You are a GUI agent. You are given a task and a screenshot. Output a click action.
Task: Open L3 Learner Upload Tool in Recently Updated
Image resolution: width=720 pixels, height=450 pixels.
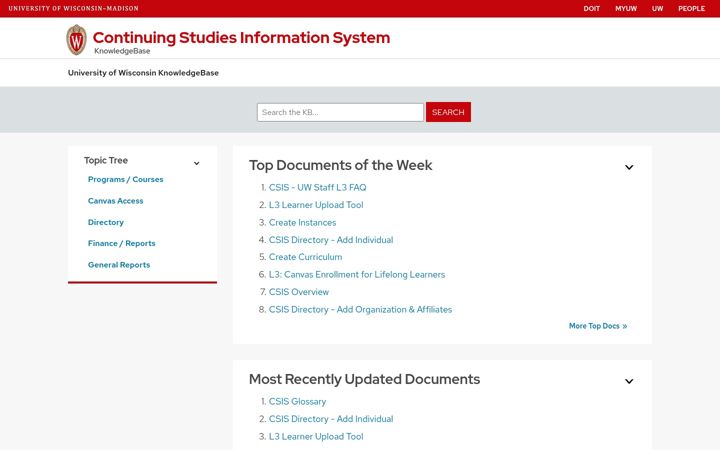click(316, 436)
